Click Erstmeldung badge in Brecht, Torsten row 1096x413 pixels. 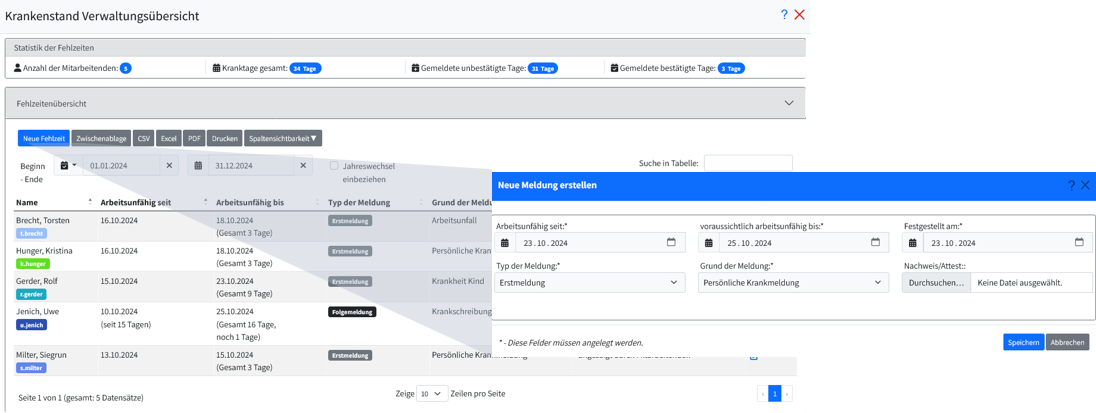(x=350, y=221)
